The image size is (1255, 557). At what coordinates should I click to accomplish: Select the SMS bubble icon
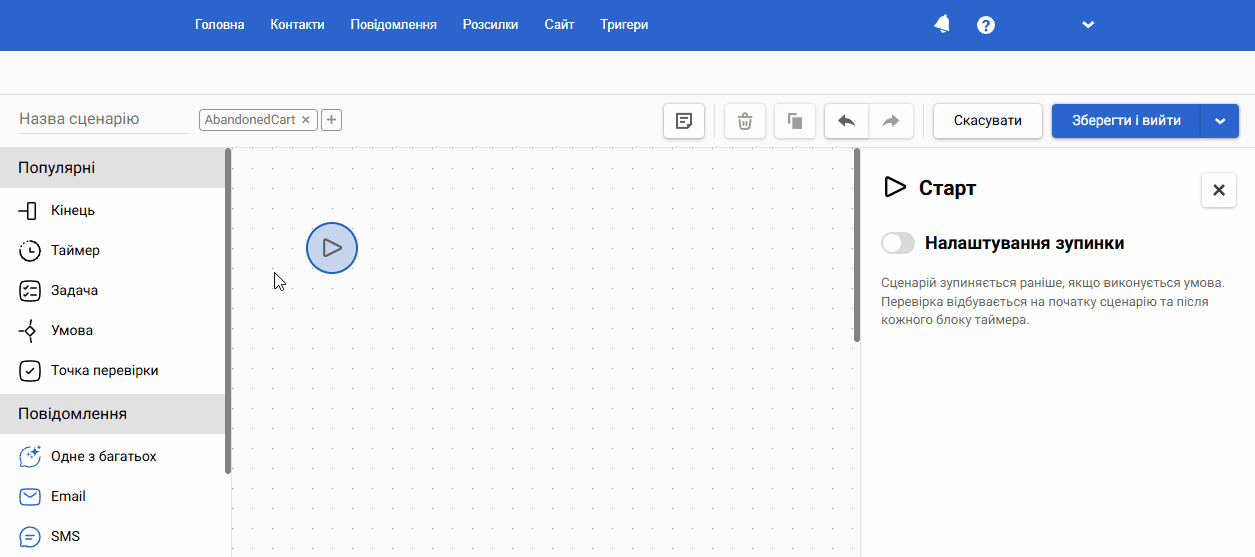[30, 537]
